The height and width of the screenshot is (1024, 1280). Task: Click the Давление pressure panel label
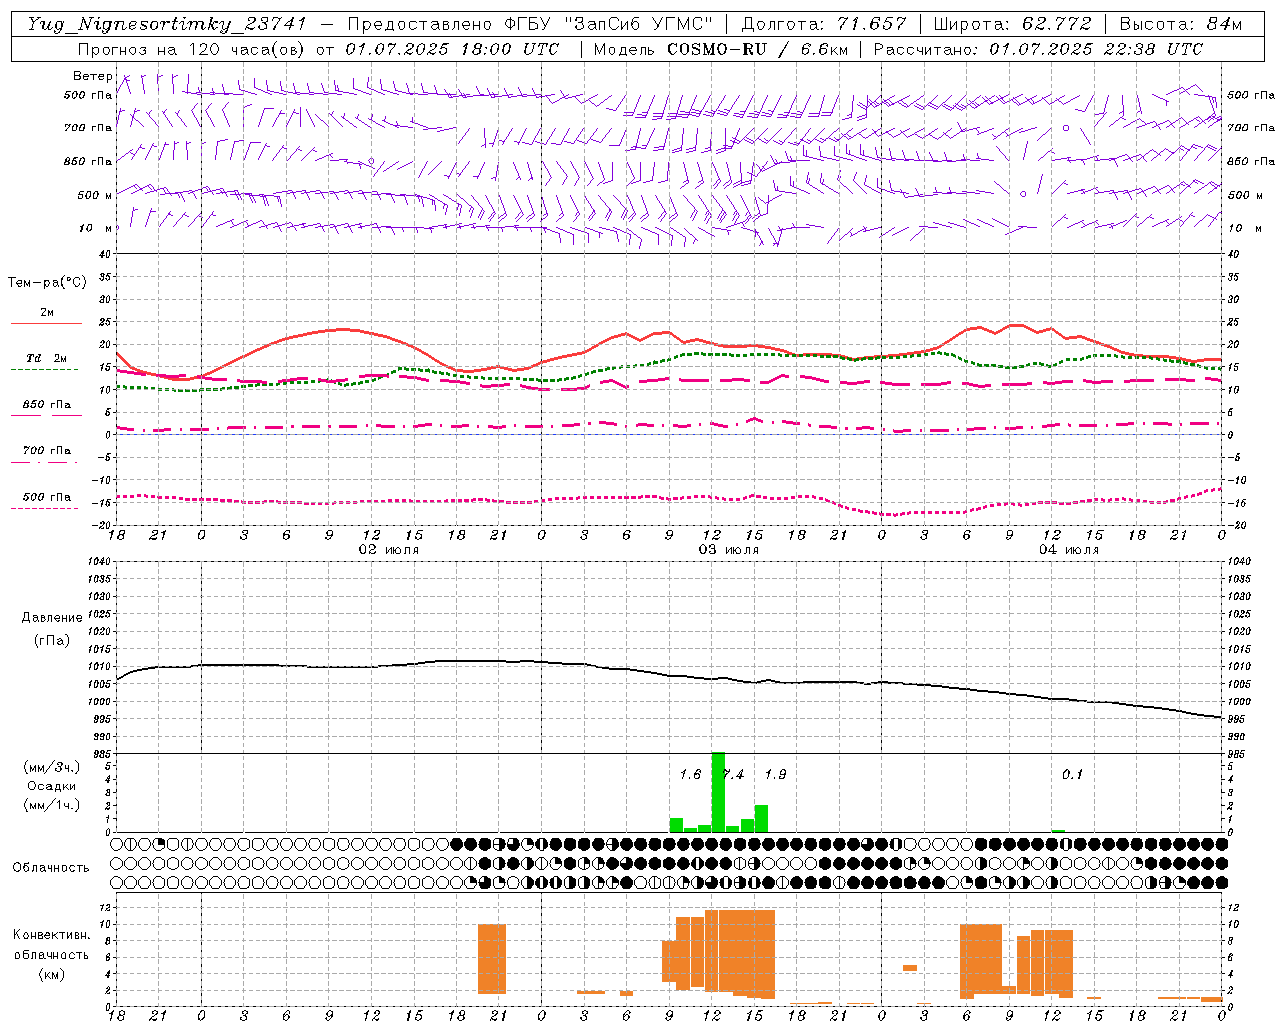coord(52,618)
